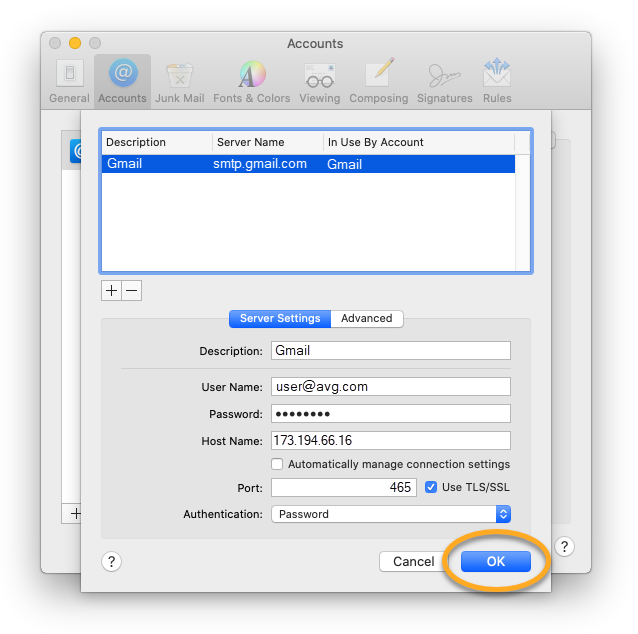Viewport: 638px width, 634px height.
Task: Sort by the Server Name column header
Action: pyautogui.click(x=268, y=142)
